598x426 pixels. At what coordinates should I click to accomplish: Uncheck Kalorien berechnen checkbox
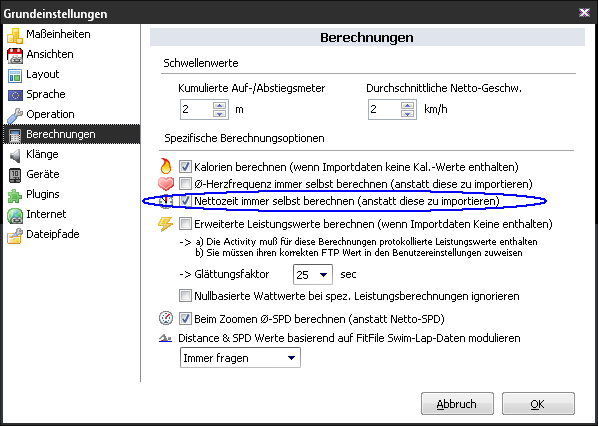(x=185, y=167)
